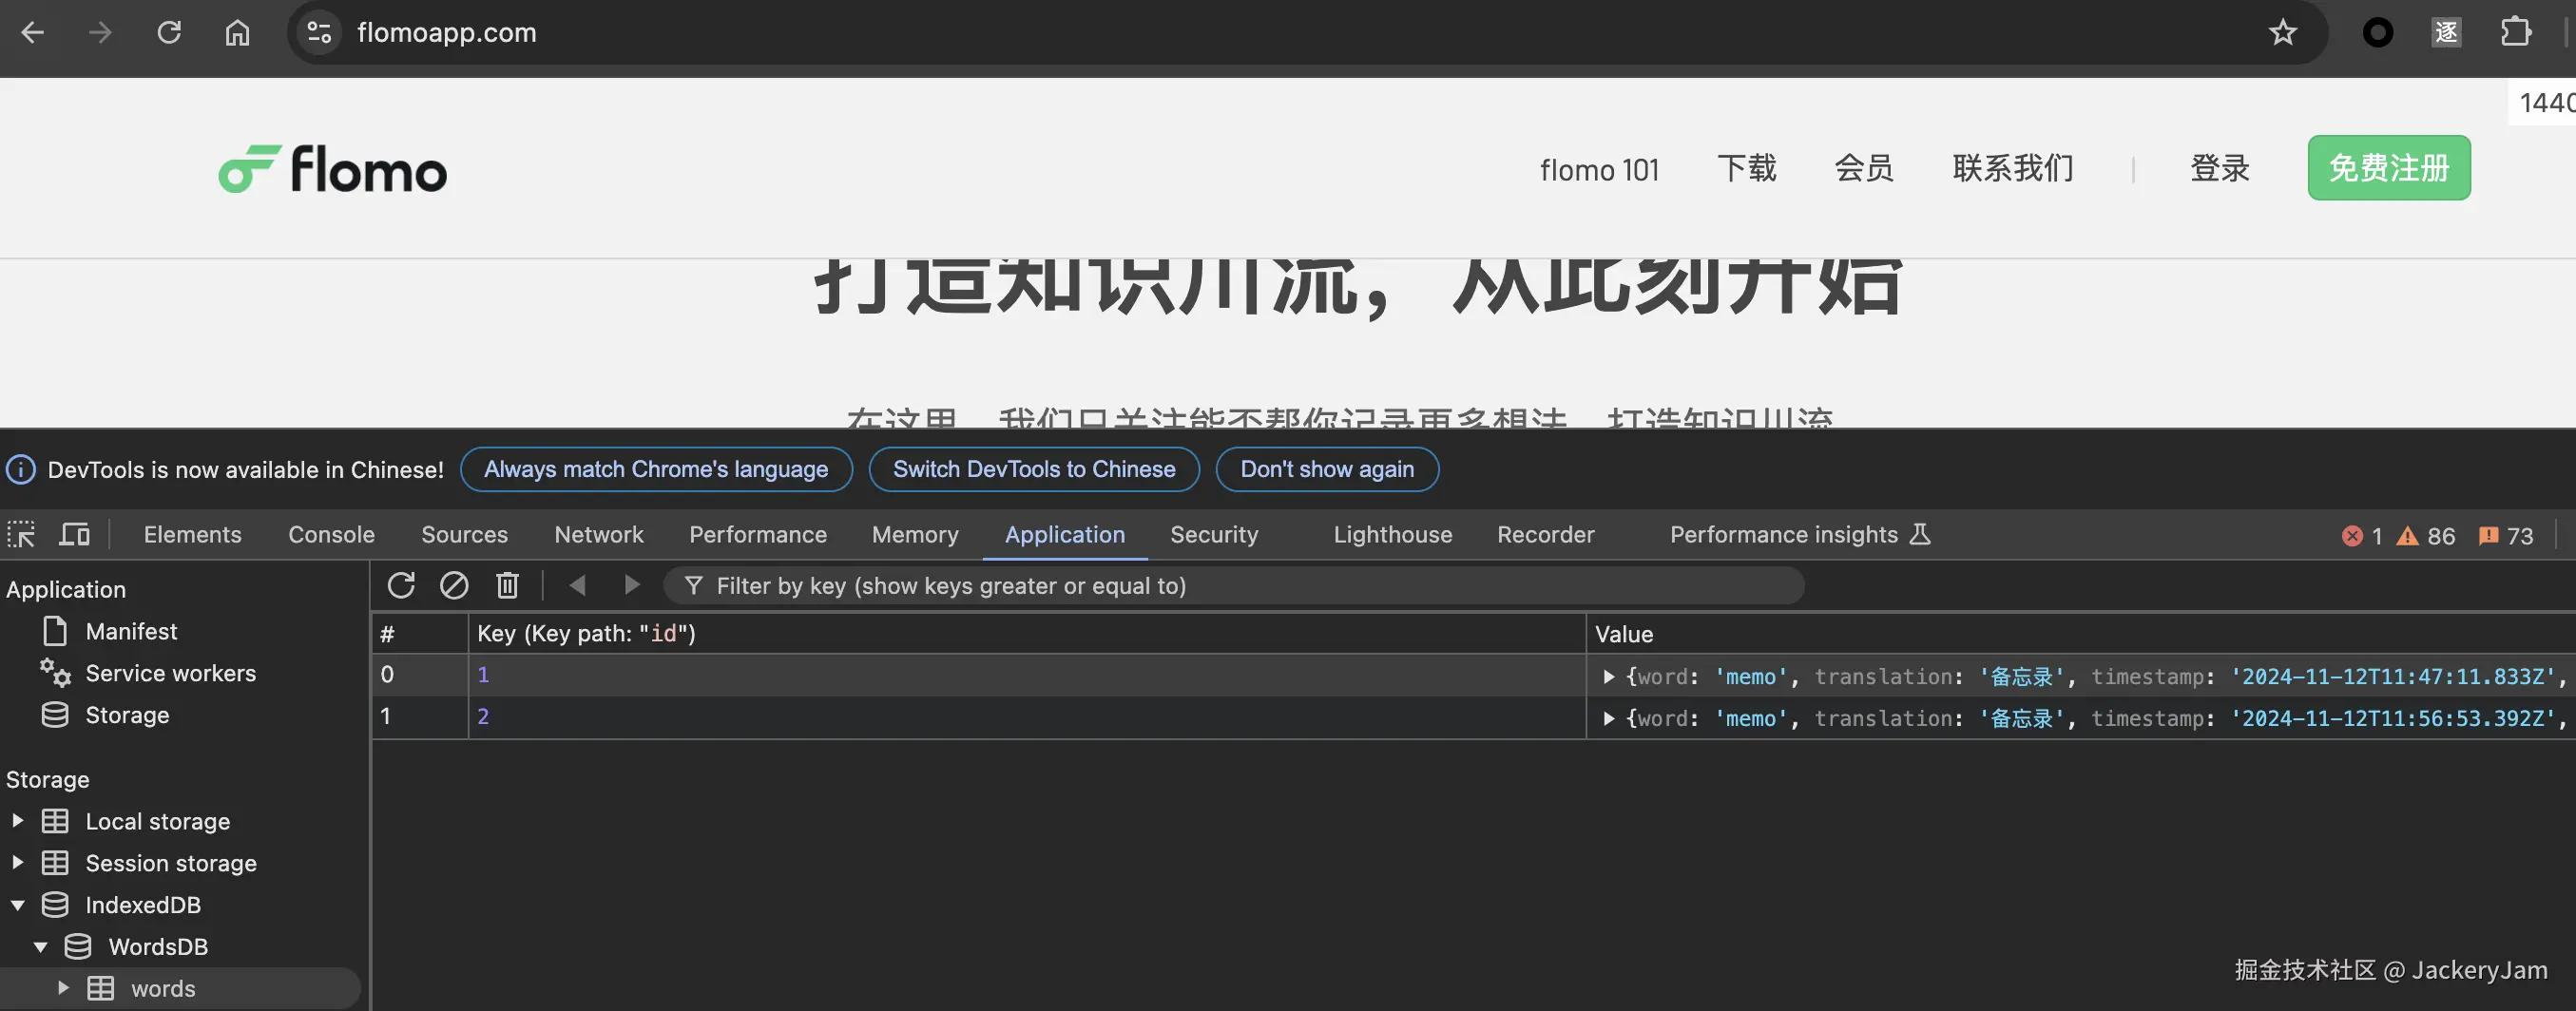Screen dimensions: 2576x1011
Task: Expand the value object with key 2
Action: (1608, 719)
